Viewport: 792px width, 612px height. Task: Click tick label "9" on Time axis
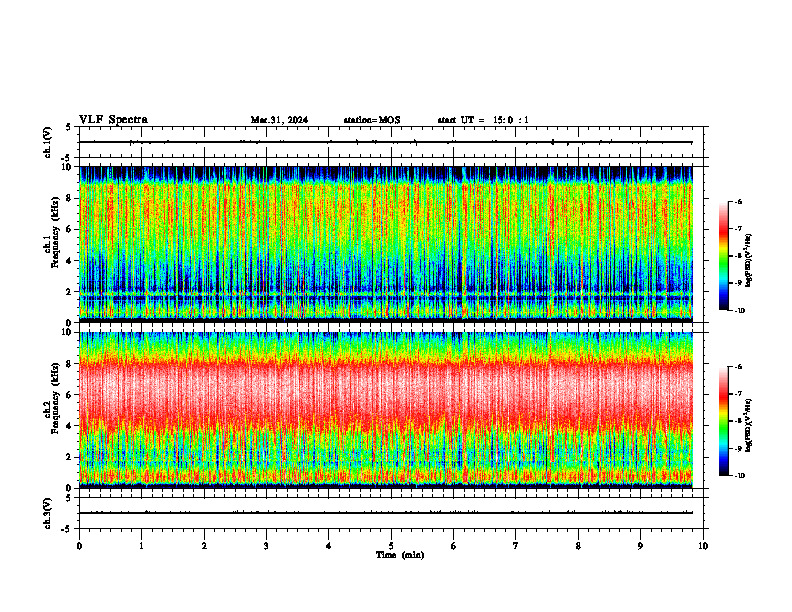click(x=640, y=546)
